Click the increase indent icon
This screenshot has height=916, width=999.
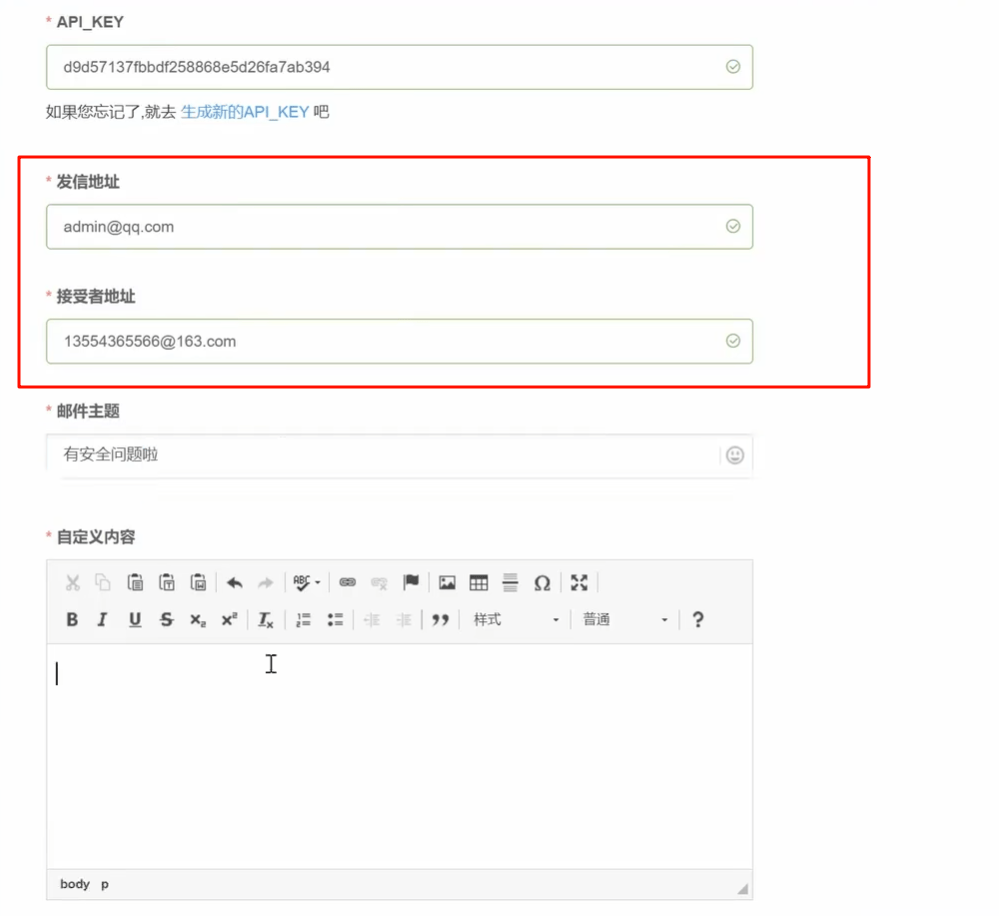point(403,620)
